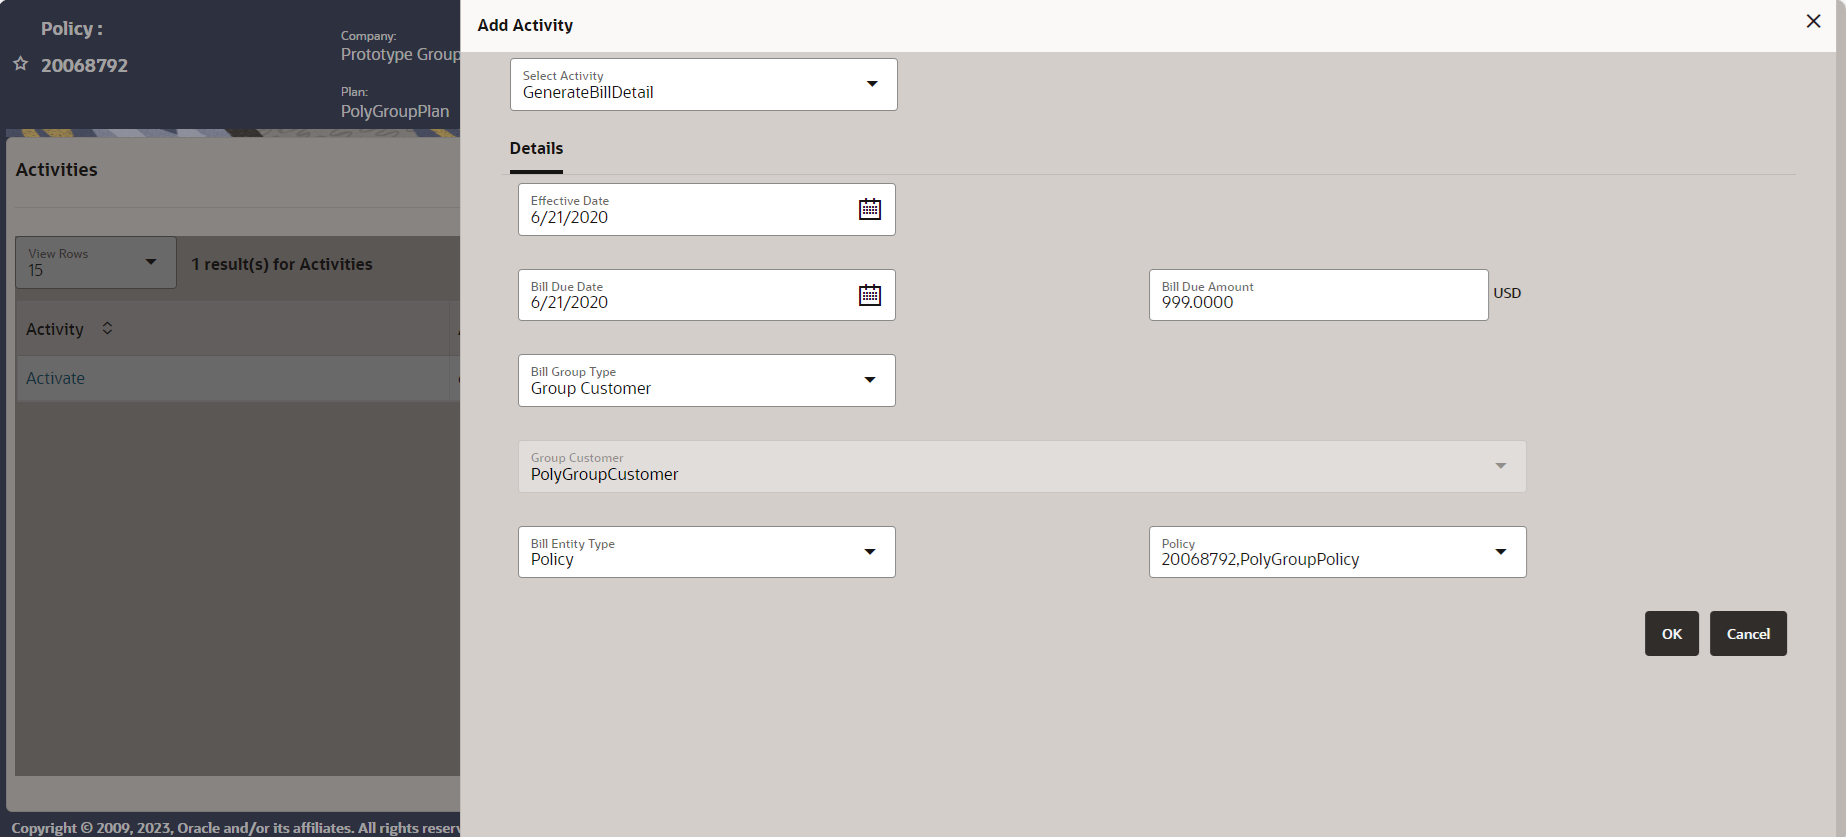Expand the Bill Entity Type dropdown
This screenshot has width=1846, height=837.
tap(706, 552)
